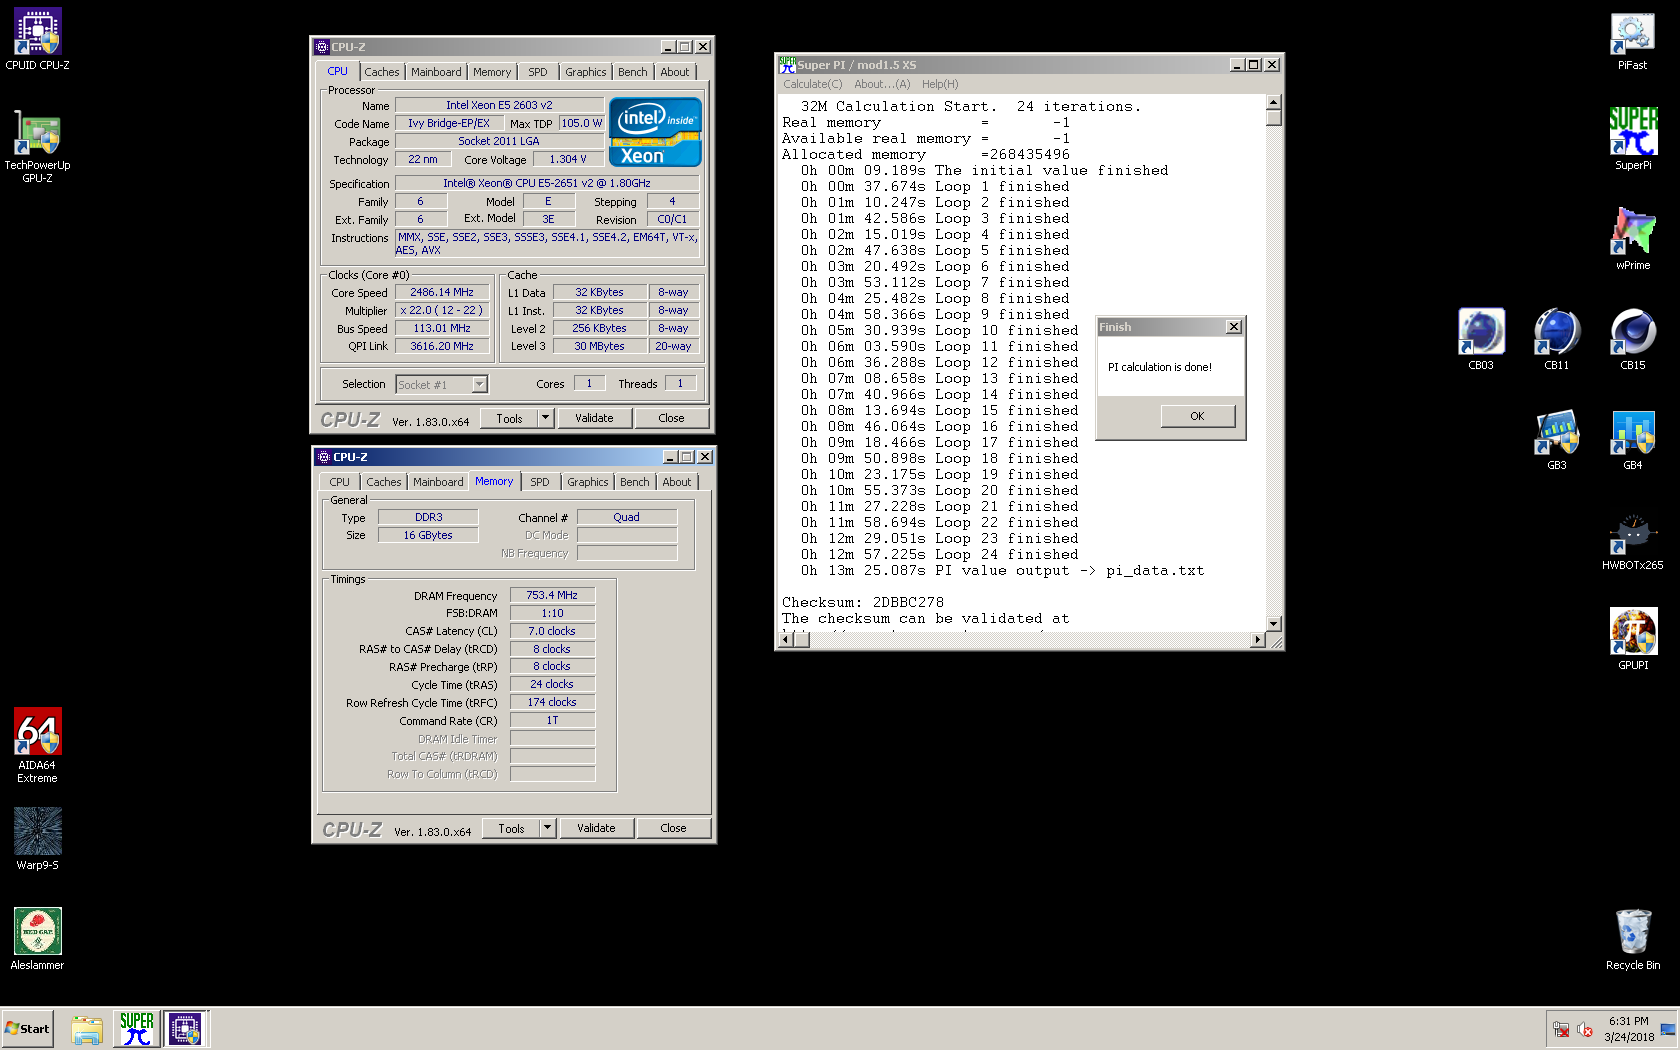Open the file explorer taskbar icon
The width and height of the screenshot is (1680, 1050).
coord(87,1029)
